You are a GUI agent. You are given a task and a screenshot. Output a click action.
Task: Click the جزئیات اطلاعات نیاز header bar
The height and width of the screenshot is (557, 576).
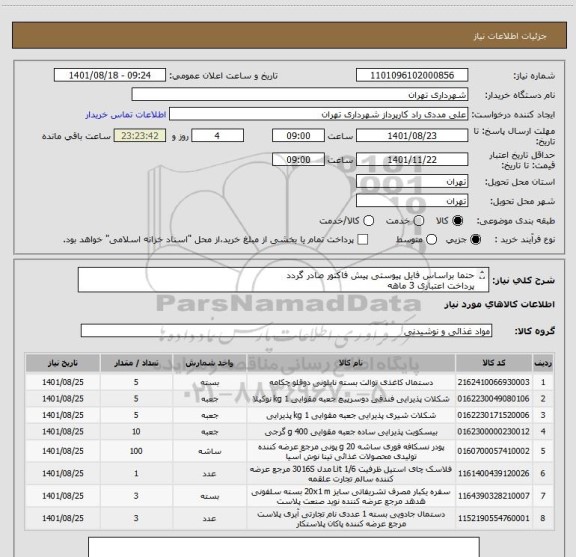pyautogui.click(x=289, y=36)
